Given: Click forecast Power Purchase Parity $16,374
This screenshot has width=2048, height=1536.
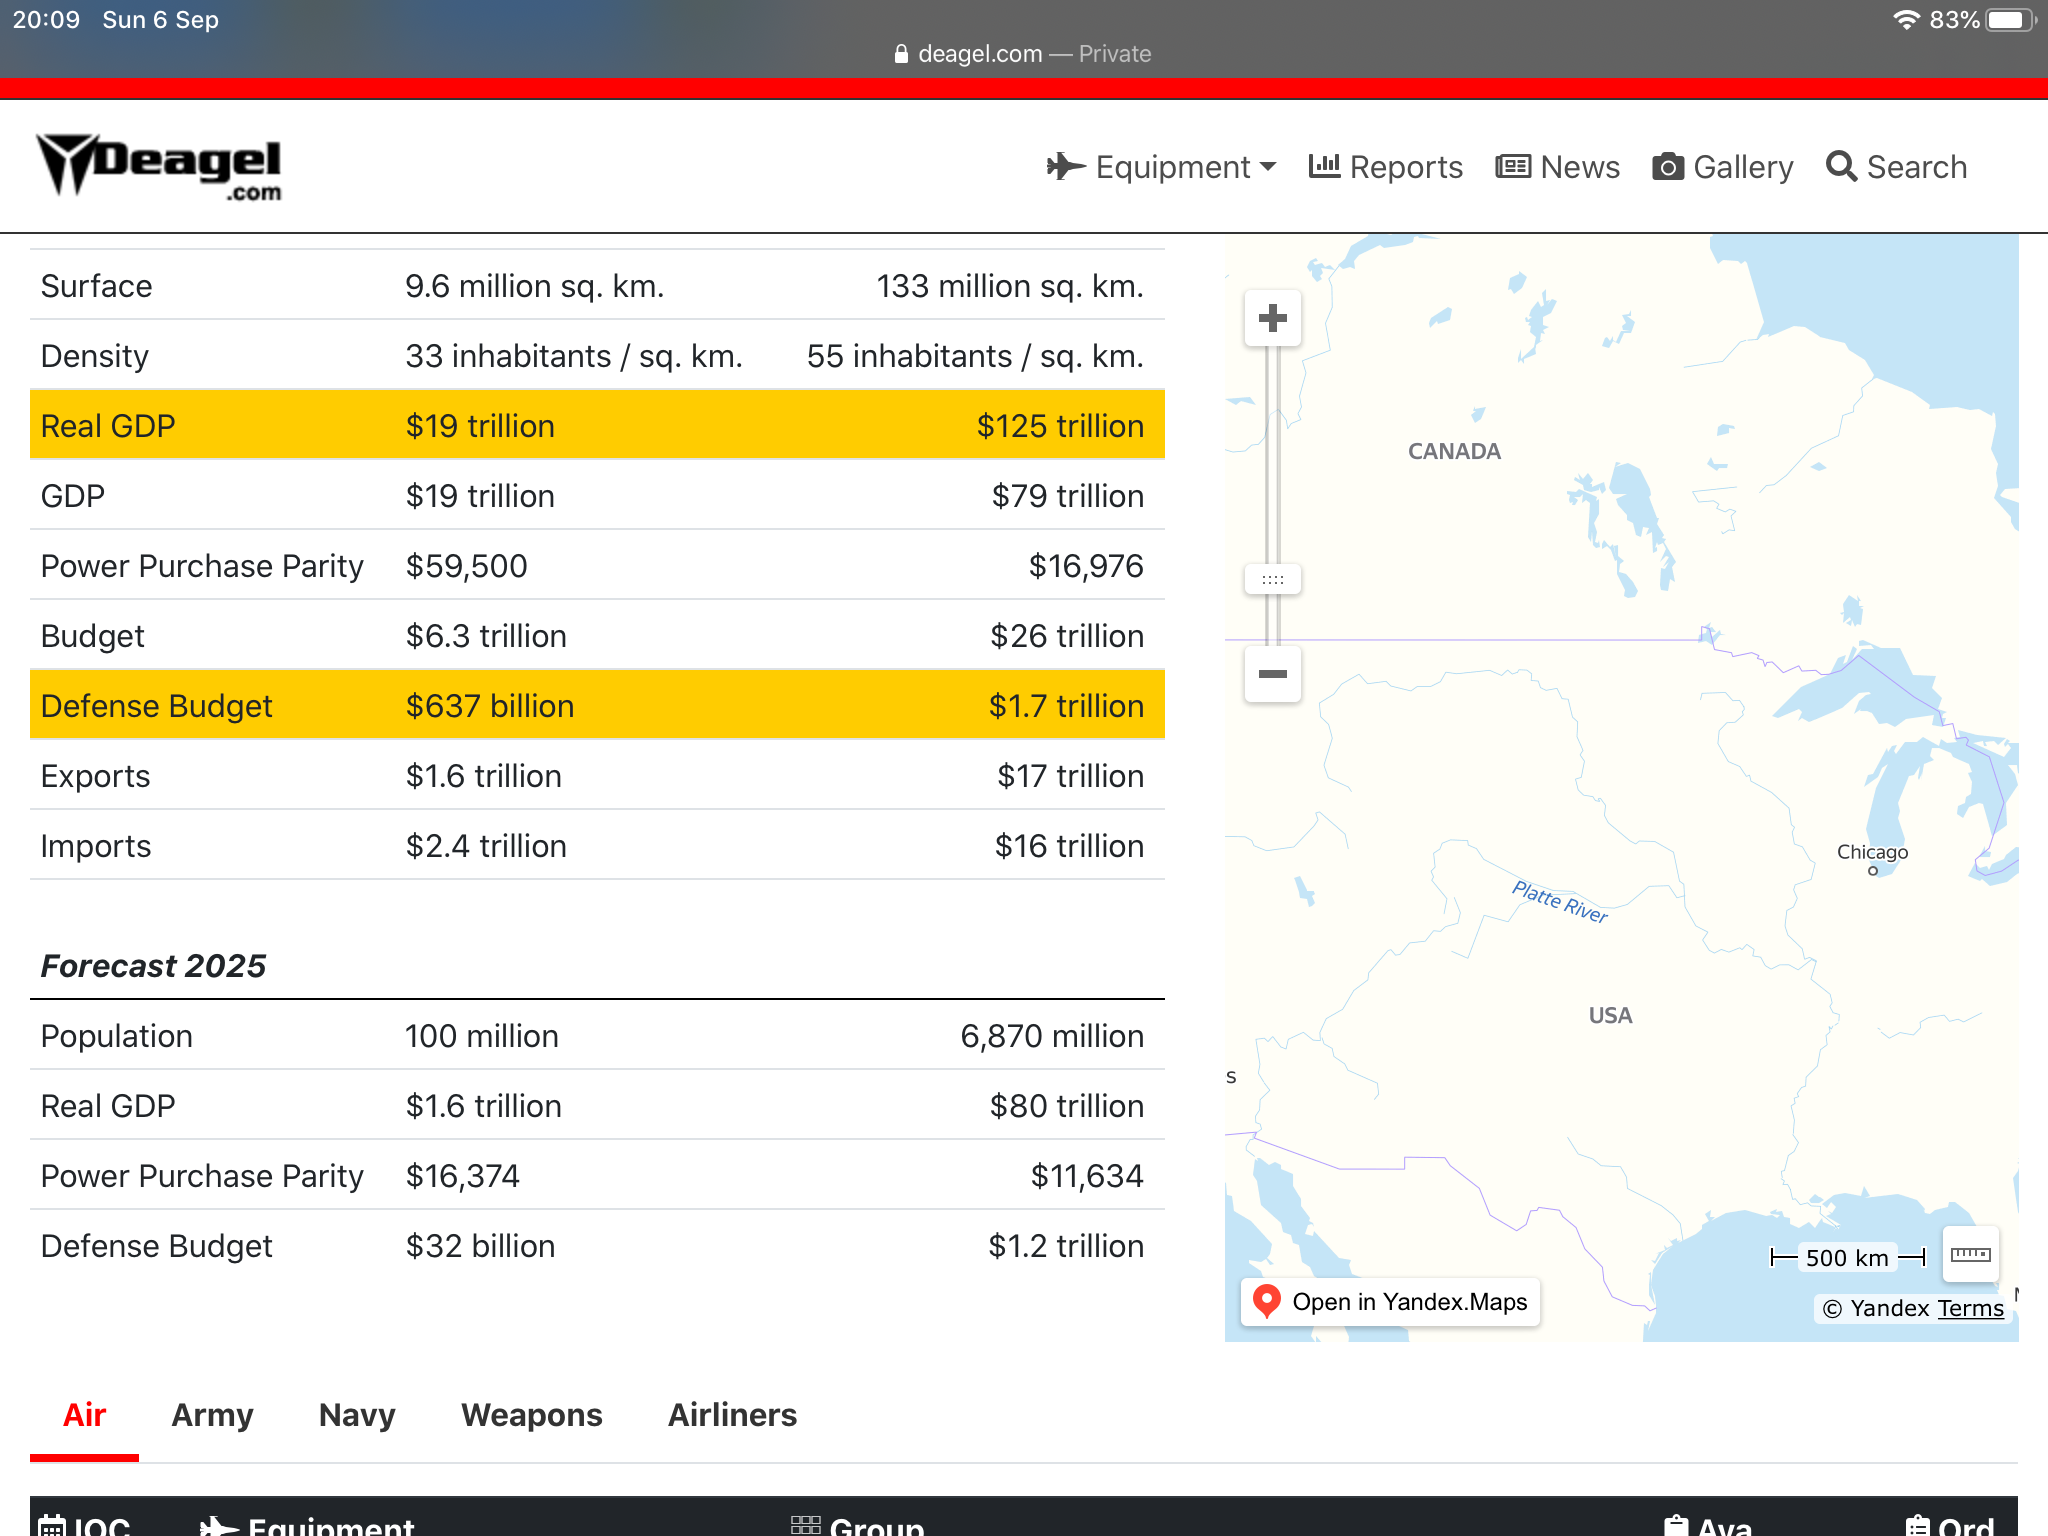Looking at the screenshot, I should click(462, 1176).
